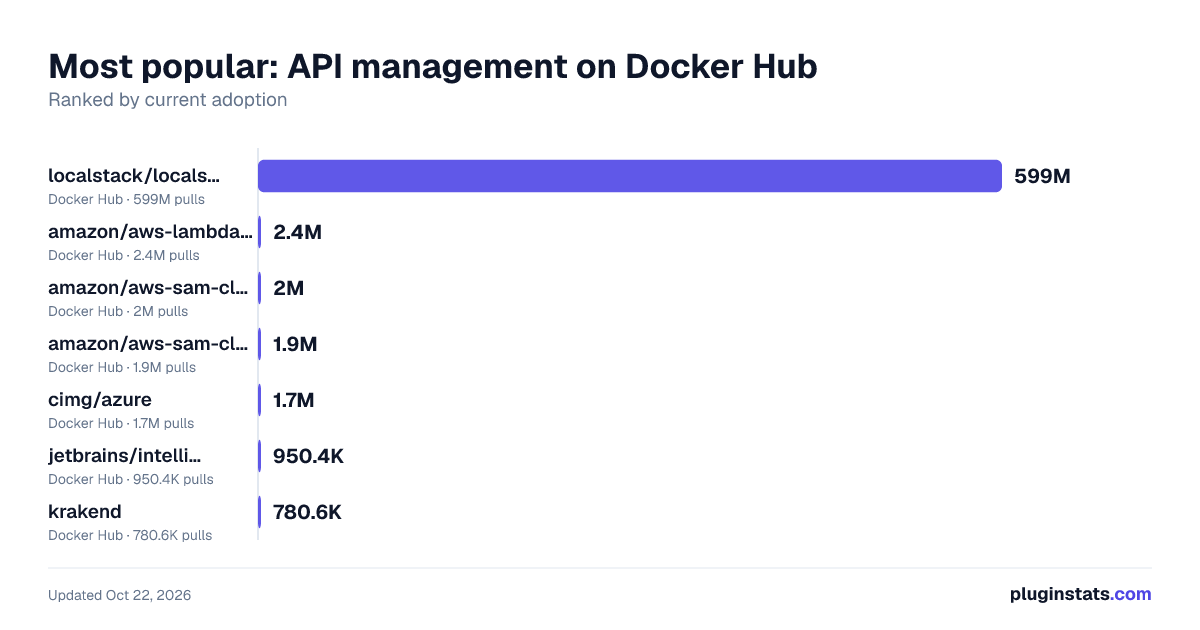The height and width of the screenshot is (630, 1200).
Task: Click the 2M value label
Action: pyautogui.click(x=288, y=288)
